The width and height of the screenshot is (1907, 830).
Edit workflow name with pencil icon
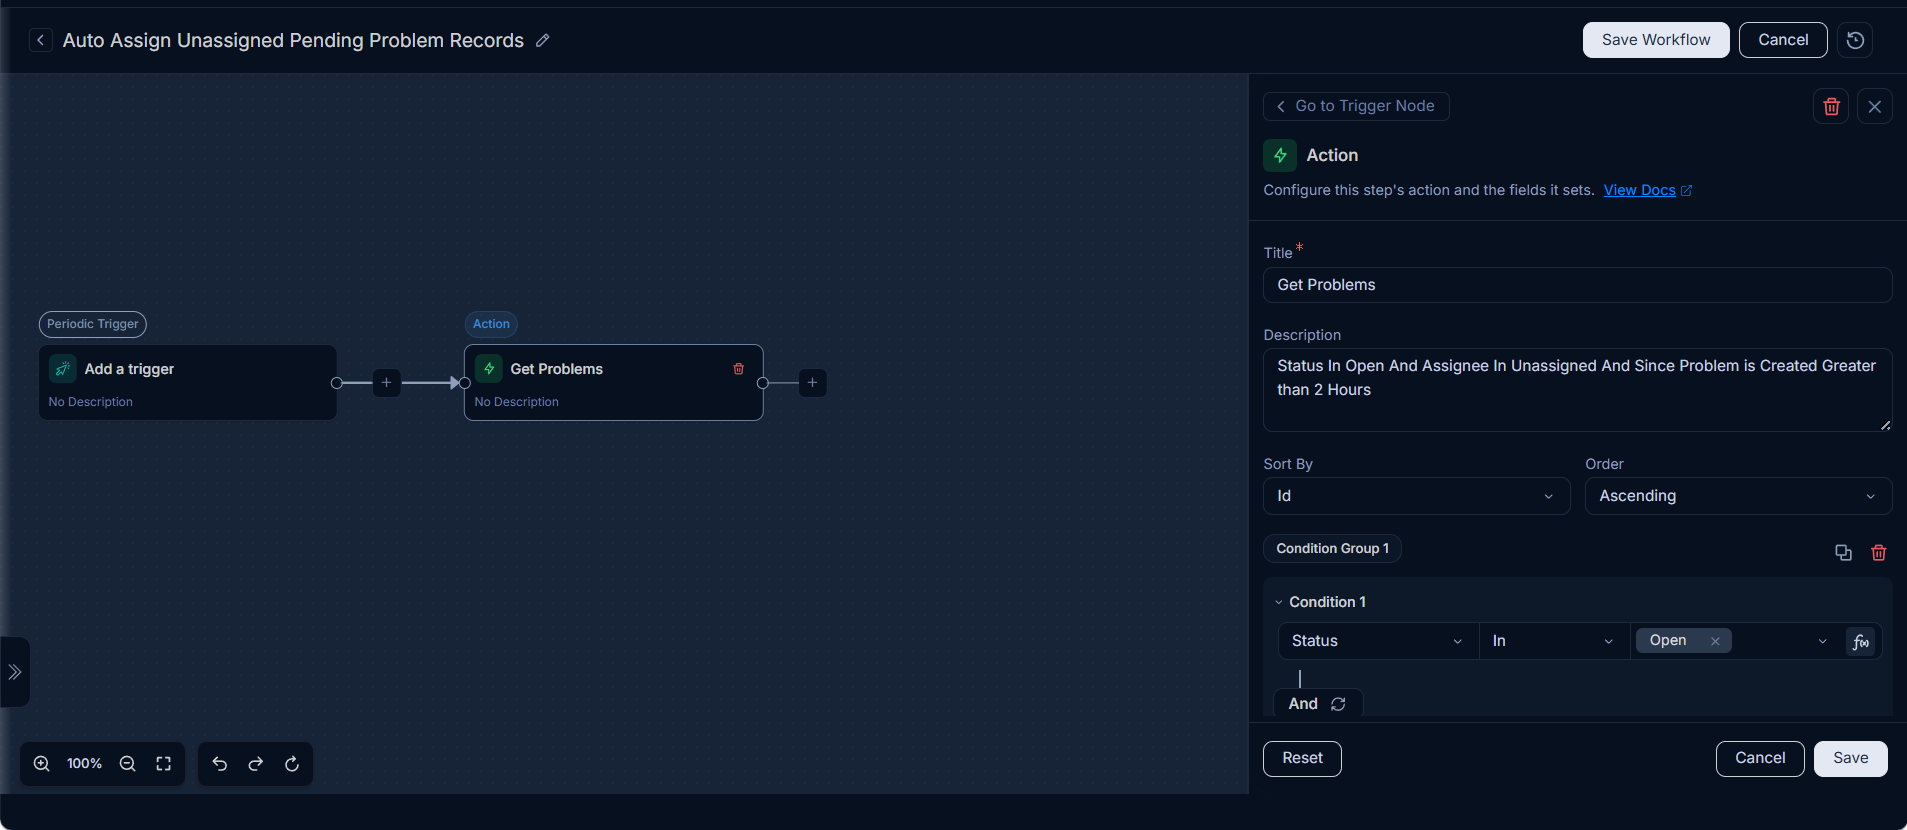coord(542,40)
